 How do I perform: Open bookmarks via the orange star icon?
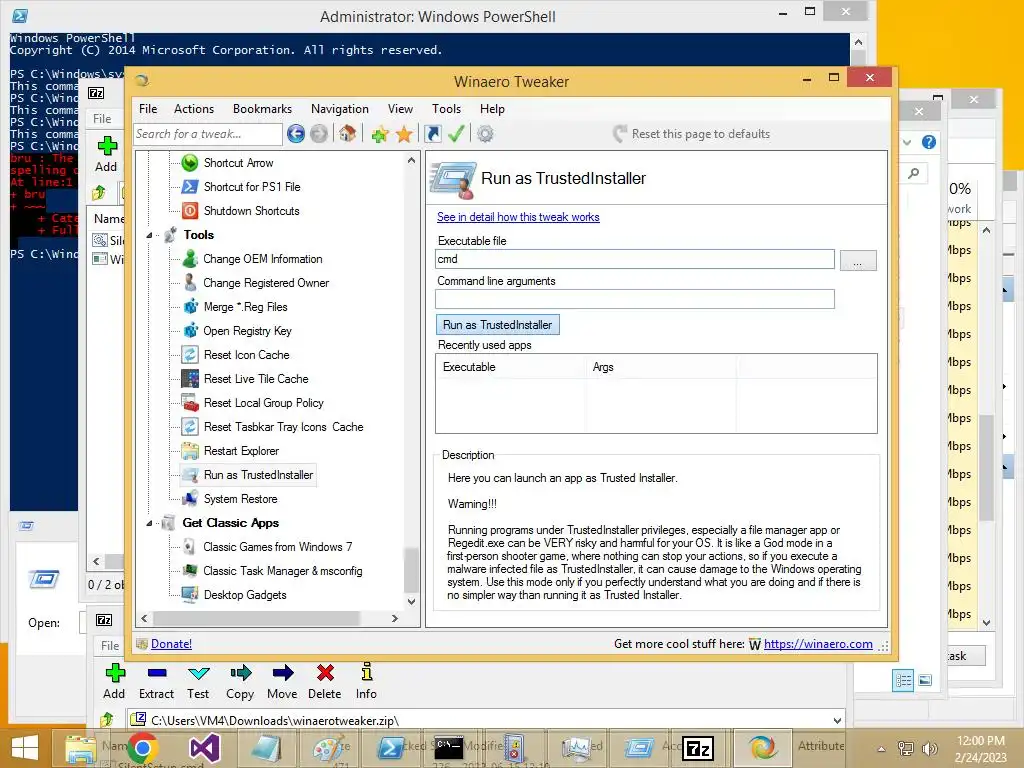tap(404, 134)
